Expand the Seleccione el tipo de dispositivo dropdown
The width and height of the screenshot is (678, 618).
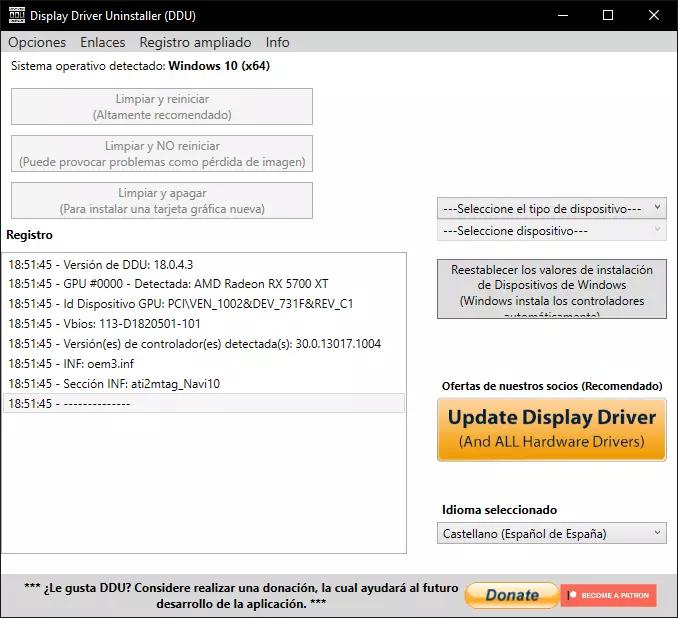(x=551, y=208)
